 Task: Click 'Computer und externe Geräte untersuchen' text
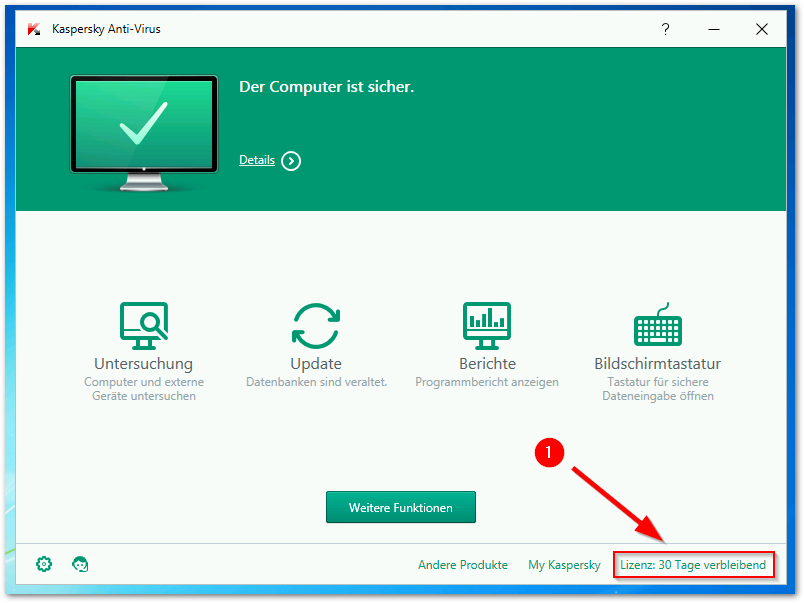(x=144, y=389)
